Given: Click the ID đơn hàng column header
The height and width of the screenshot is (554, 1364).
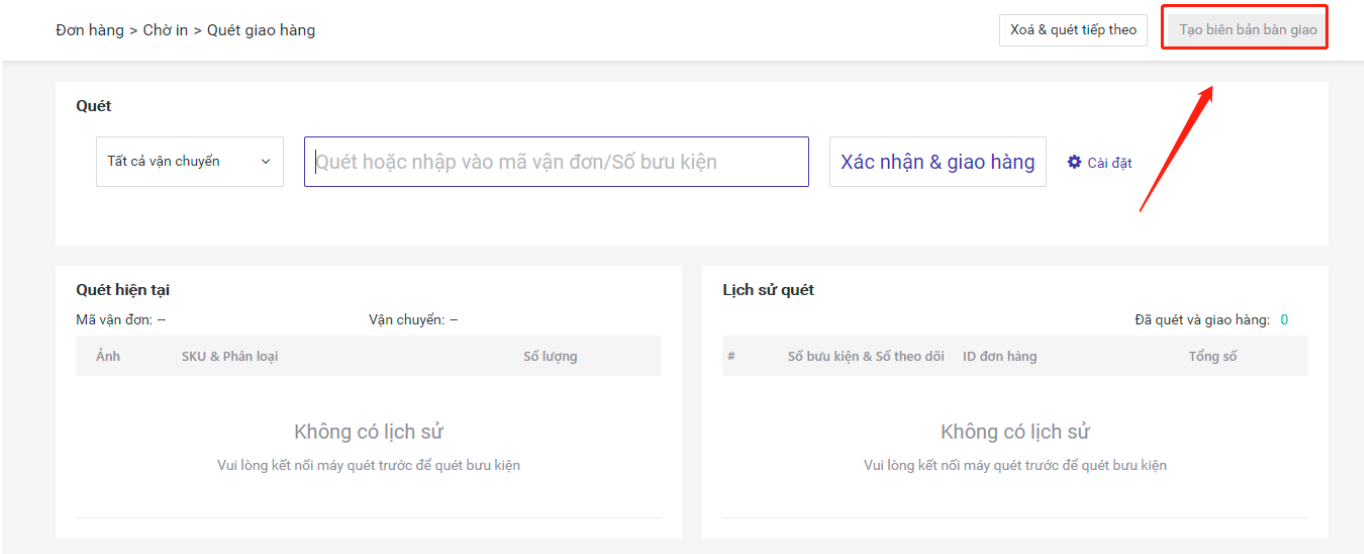Looking at the screenshot, I should point(999,356).
